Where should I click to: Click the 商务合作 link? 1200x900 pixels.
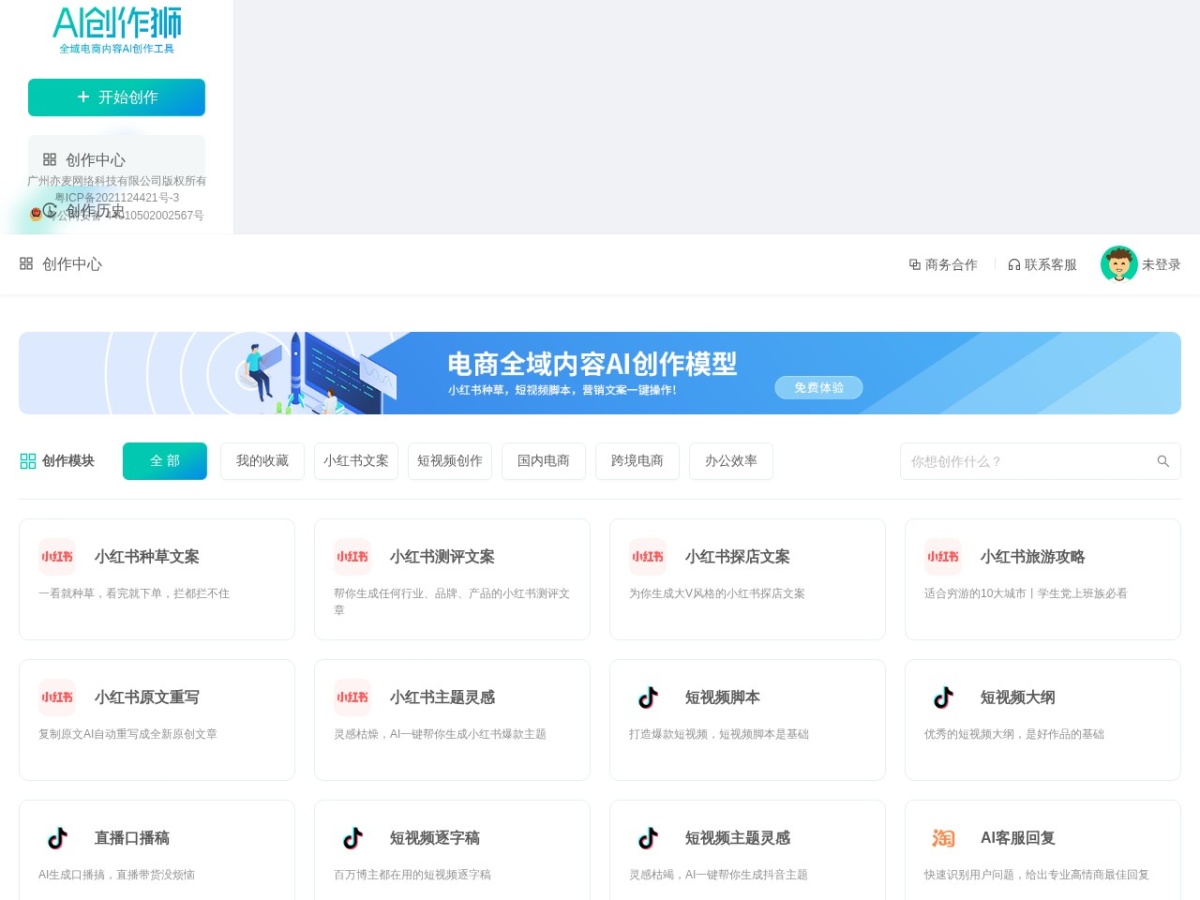pos(943,265)
